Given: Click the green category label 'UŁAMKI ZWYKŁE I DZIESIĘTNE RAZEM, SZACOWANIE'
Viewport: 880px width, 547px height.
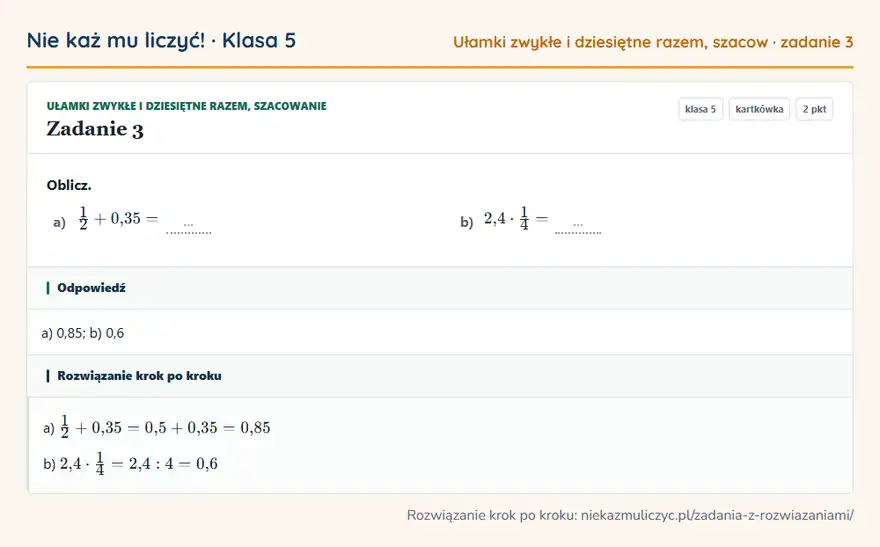Looking at the screenshot, I should [186, 106].
